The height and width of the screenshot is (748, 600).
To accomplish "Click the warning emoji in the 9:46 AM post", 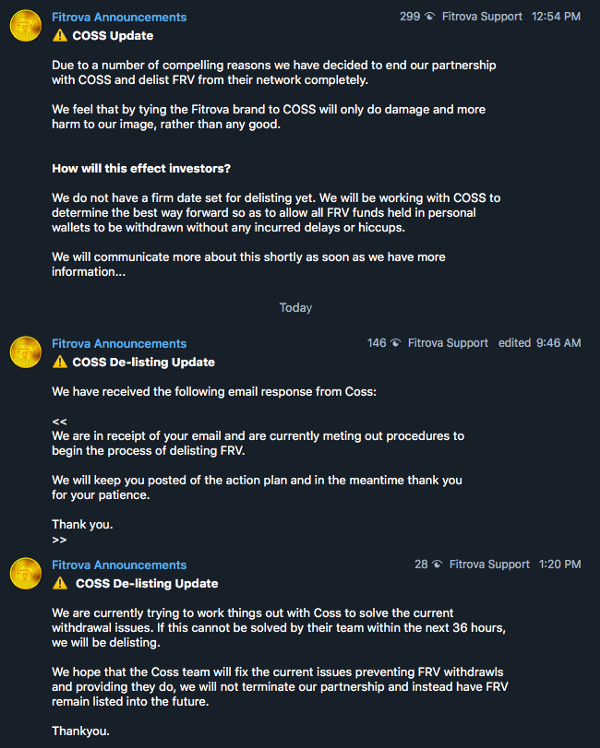I will 60,362.
